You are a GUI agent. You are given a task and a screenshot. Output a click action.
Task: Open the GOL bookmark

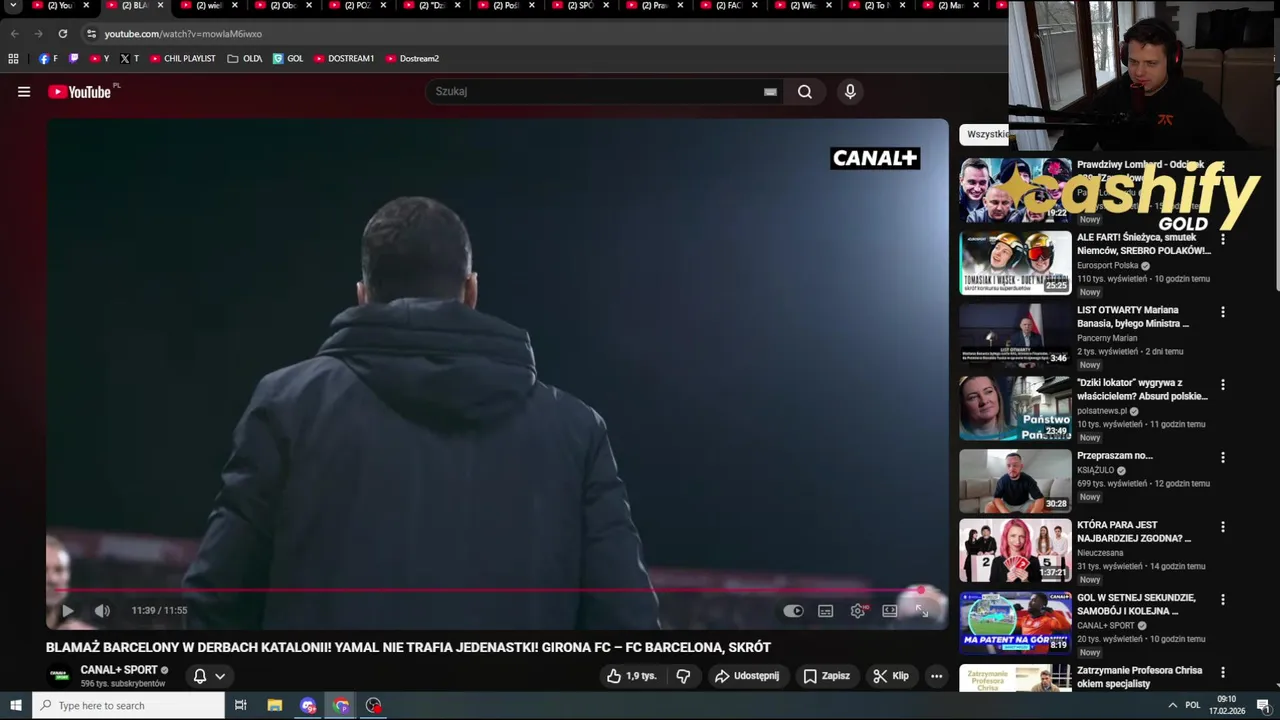coord(288,59)
